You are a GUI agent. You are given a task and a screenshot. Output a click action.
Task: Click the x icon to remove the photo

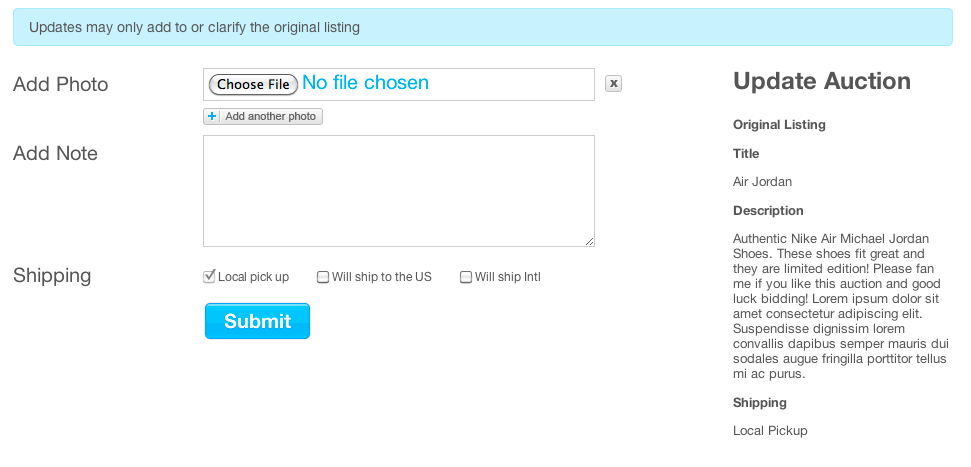click(x=614, y=84)
